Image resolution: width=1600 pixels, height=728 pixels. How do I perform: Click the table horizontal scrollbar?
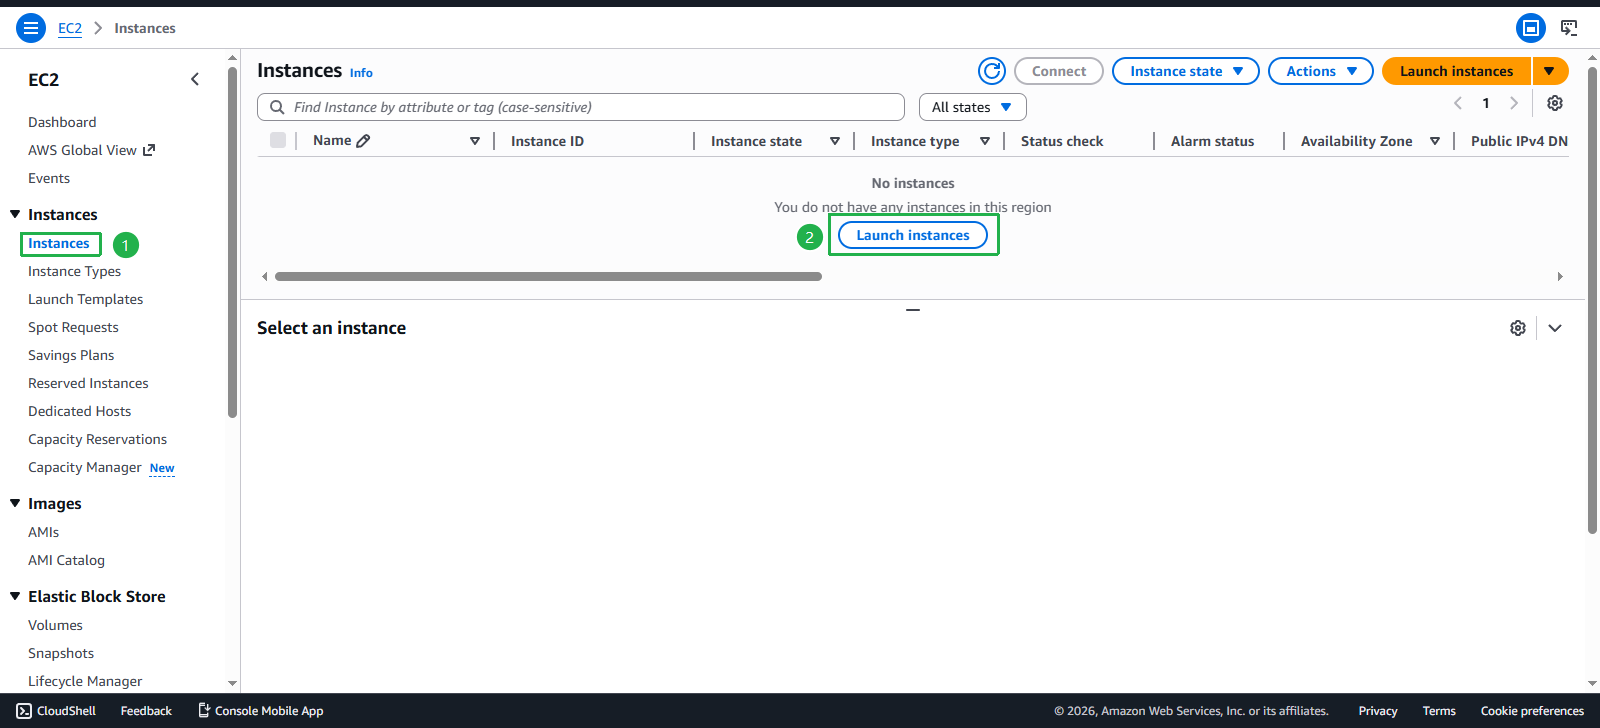point(548,276)
